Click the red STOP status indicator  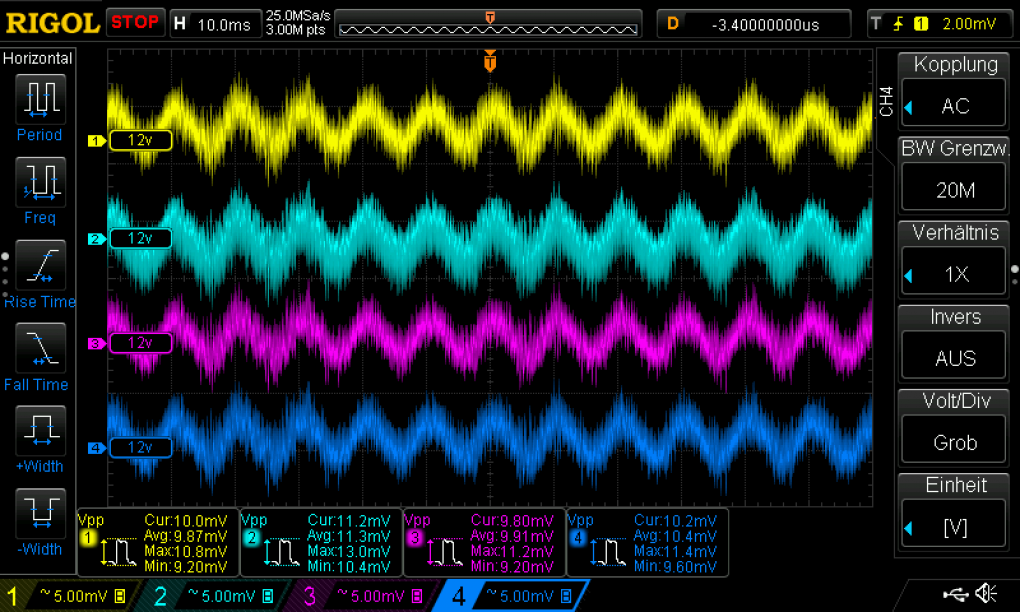point(135,23)
